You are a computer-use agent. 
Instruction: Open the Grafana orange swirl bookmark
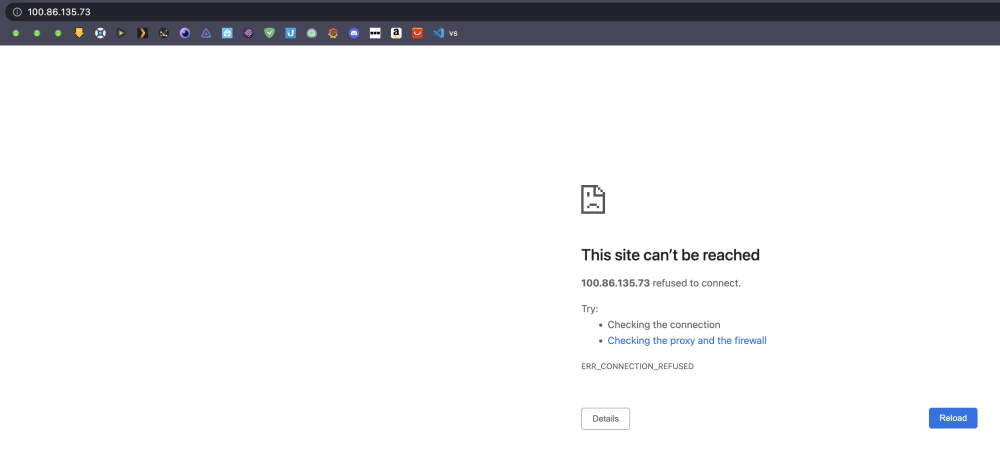pyautogui.click(x=333, y=33)
